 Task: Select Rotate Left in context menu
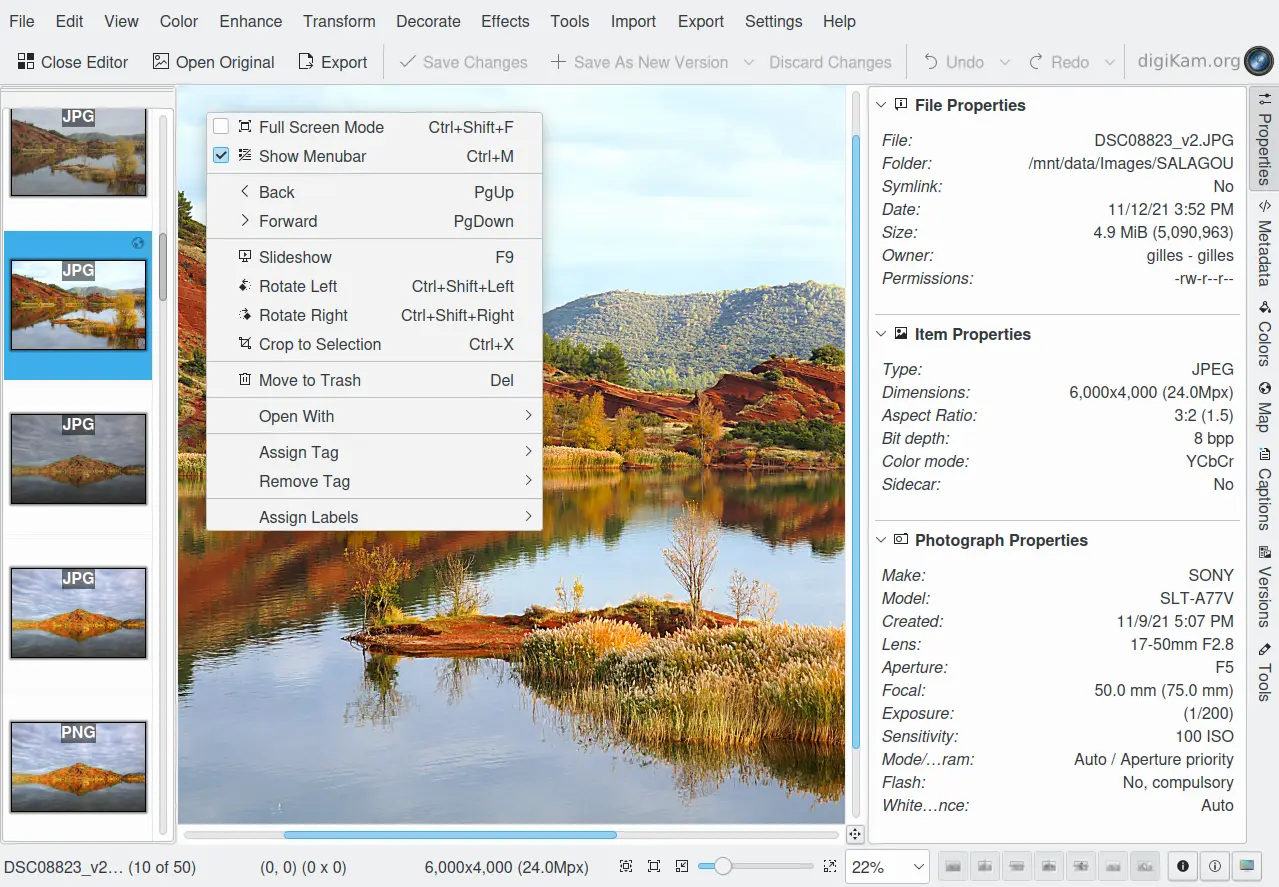(x=298, y=286)
